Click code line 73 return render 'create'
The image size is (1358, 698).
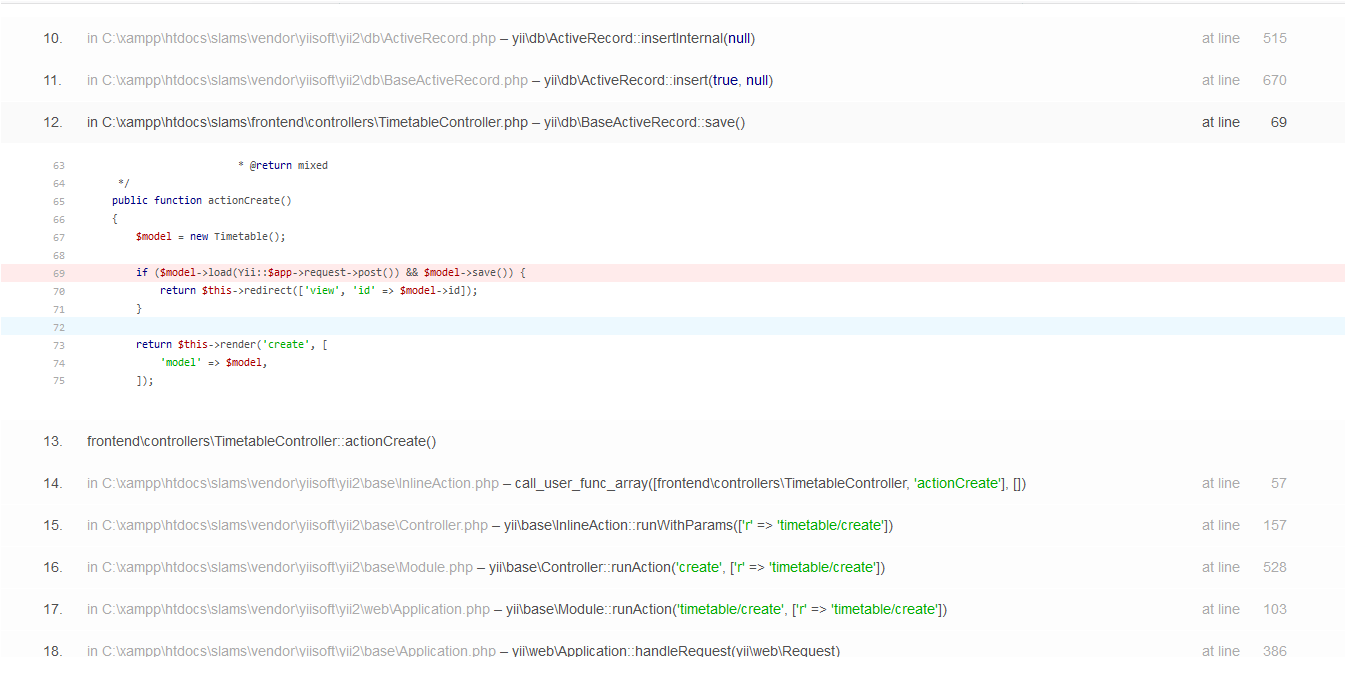point(232,344)
